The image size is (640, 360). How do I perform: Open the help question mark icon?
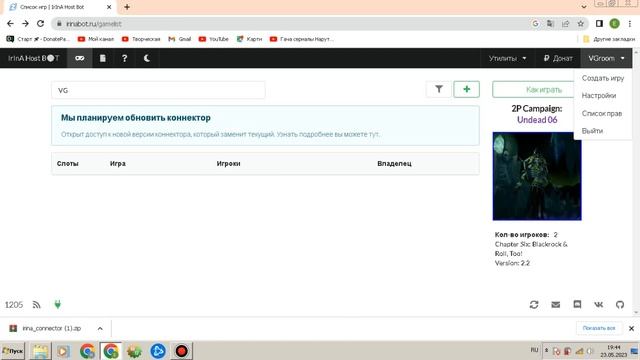click(x=124, y=58)
